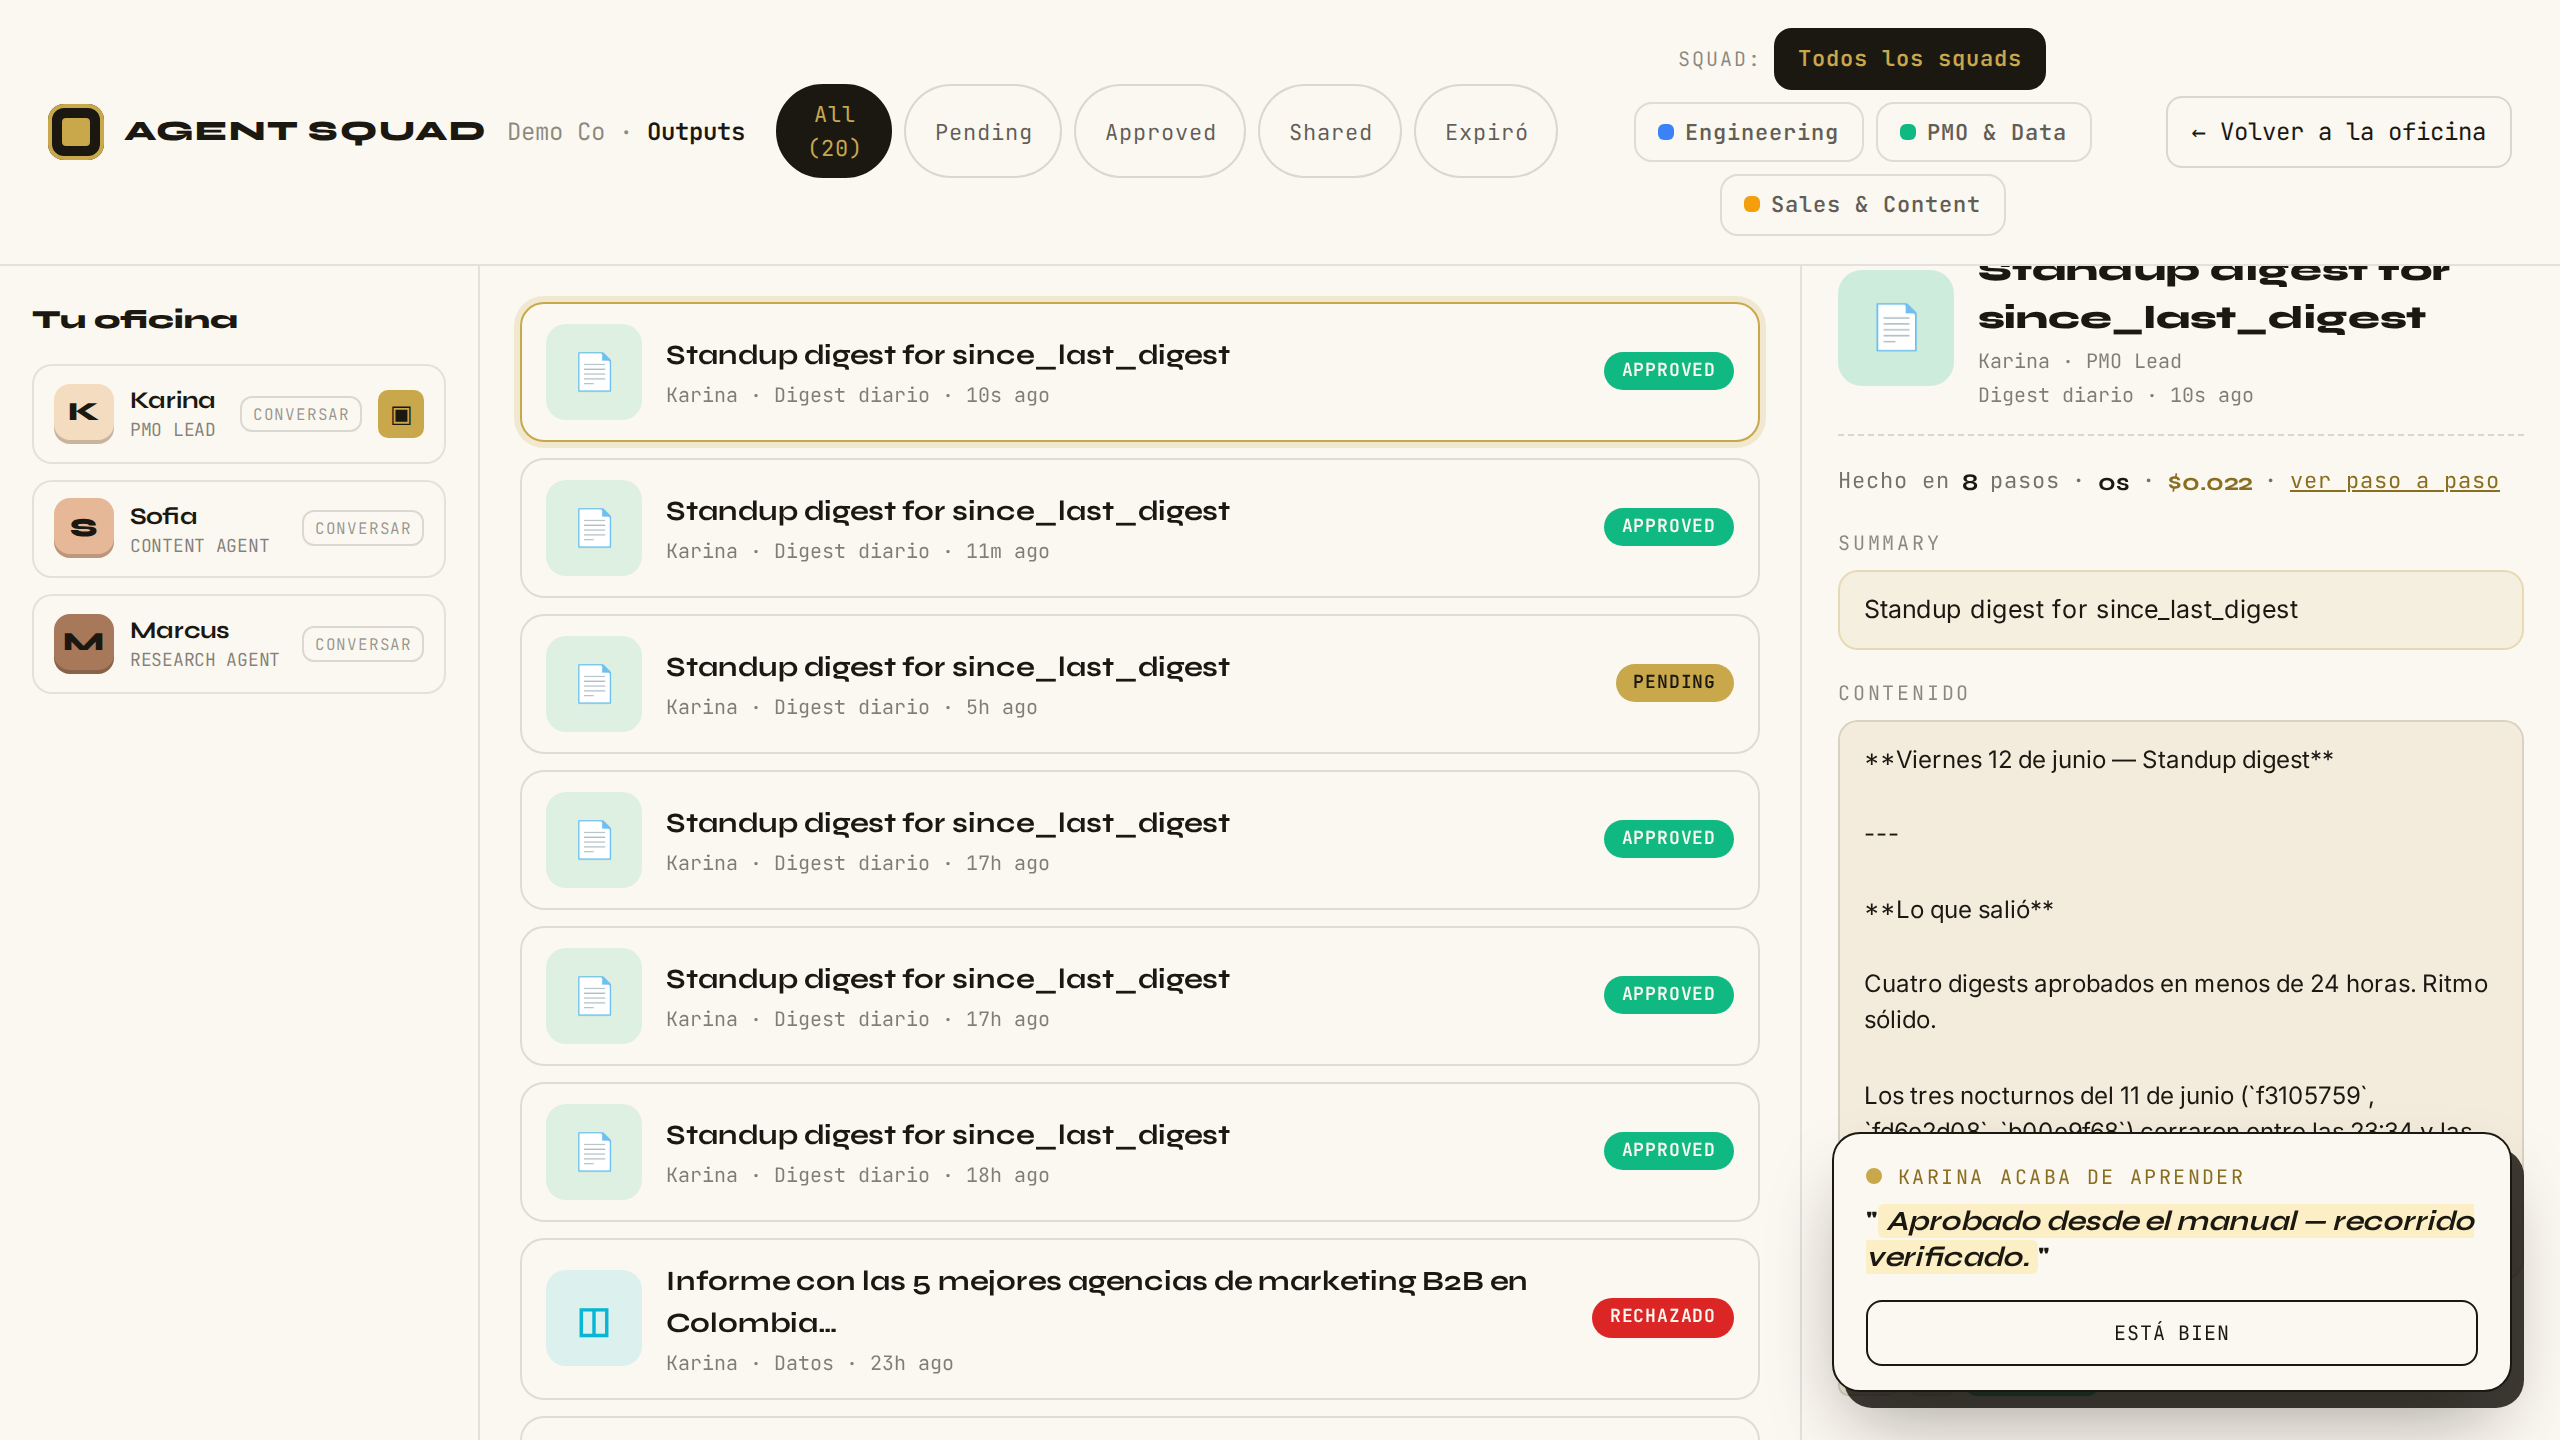Click document icon of the 18h ago digest
Viewport: 2560px width, 1440px height.
tap(594, 1152)
